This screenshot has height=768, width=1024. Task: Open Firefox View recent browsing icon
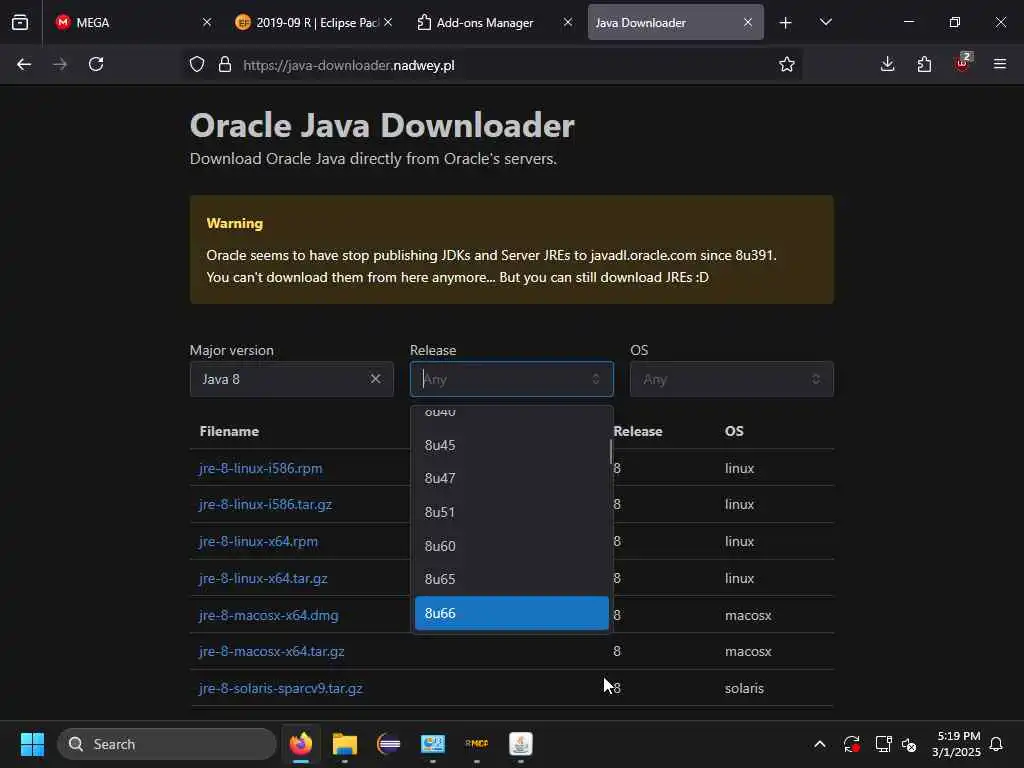20,22
